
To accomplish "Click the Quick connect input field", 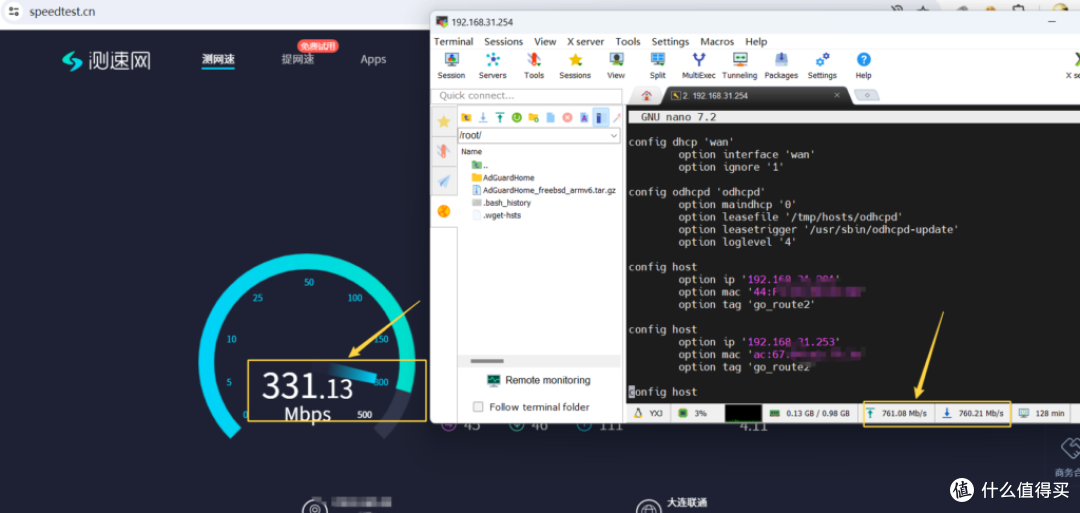I will pos(525,96).
